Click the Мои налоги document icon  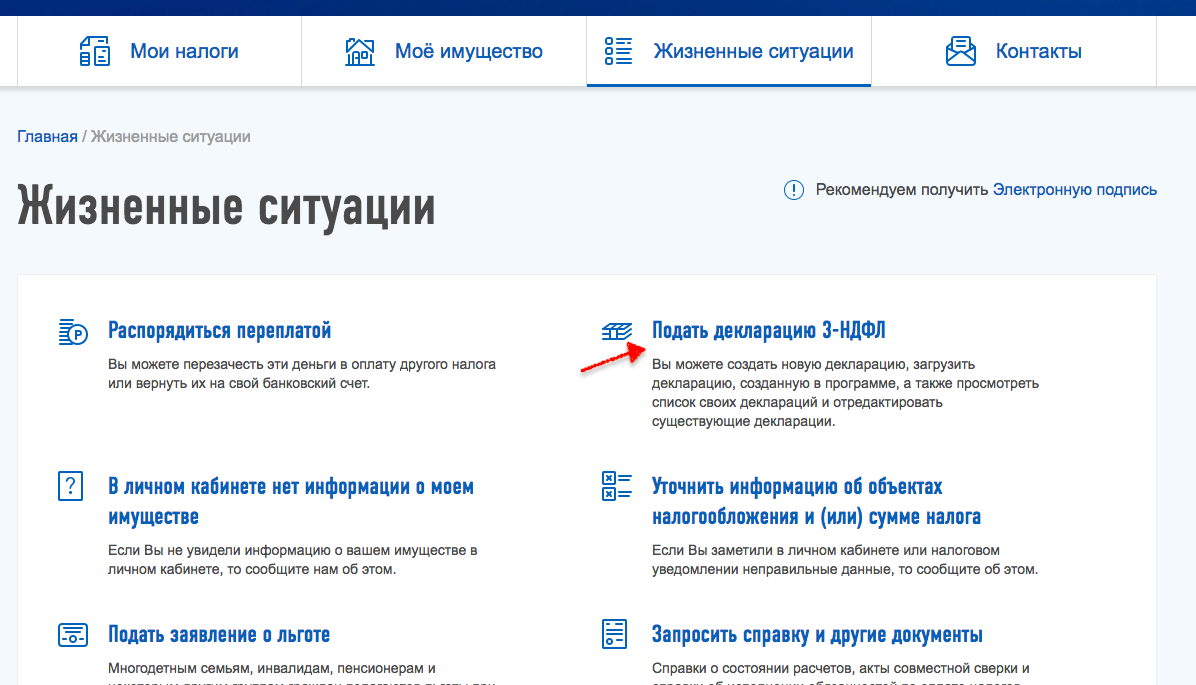click(x=94, y=51)
